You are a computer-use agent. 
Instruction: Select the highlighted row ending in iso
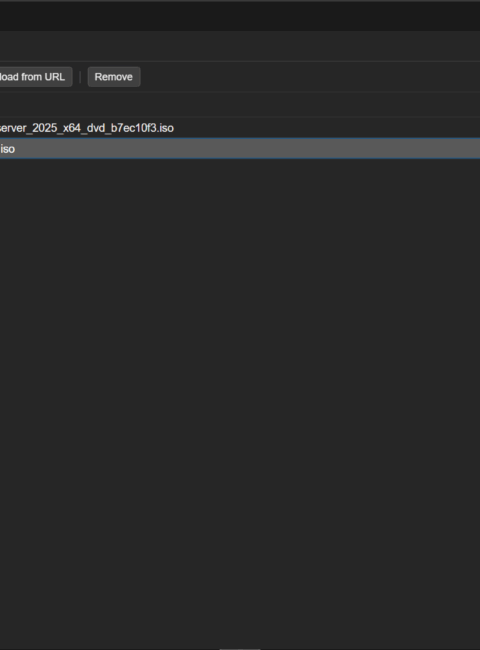pyautogui.click(x=240, y=149)
